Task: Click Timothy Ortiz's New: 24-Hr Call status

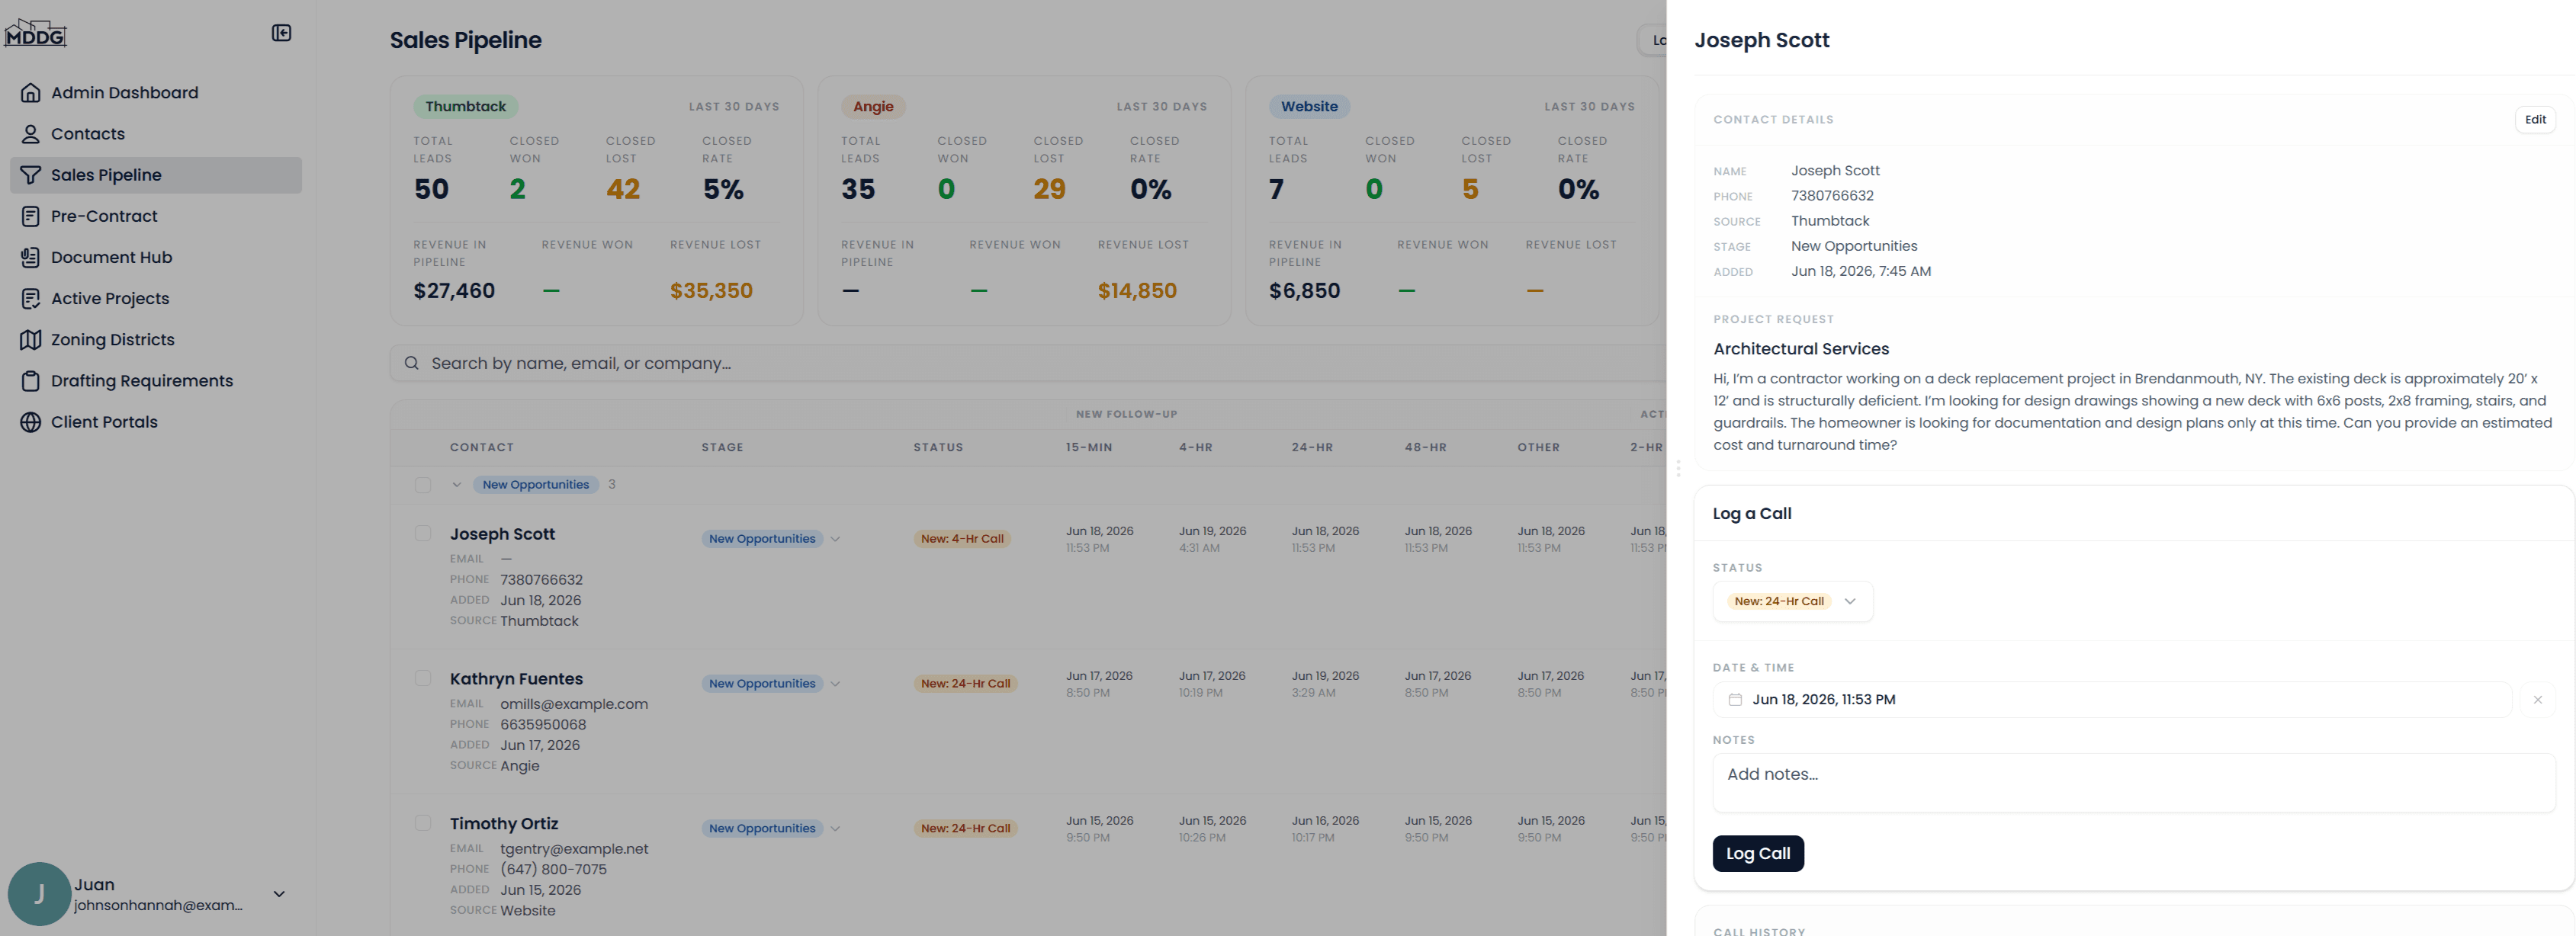Action: [x=965, y=828]
